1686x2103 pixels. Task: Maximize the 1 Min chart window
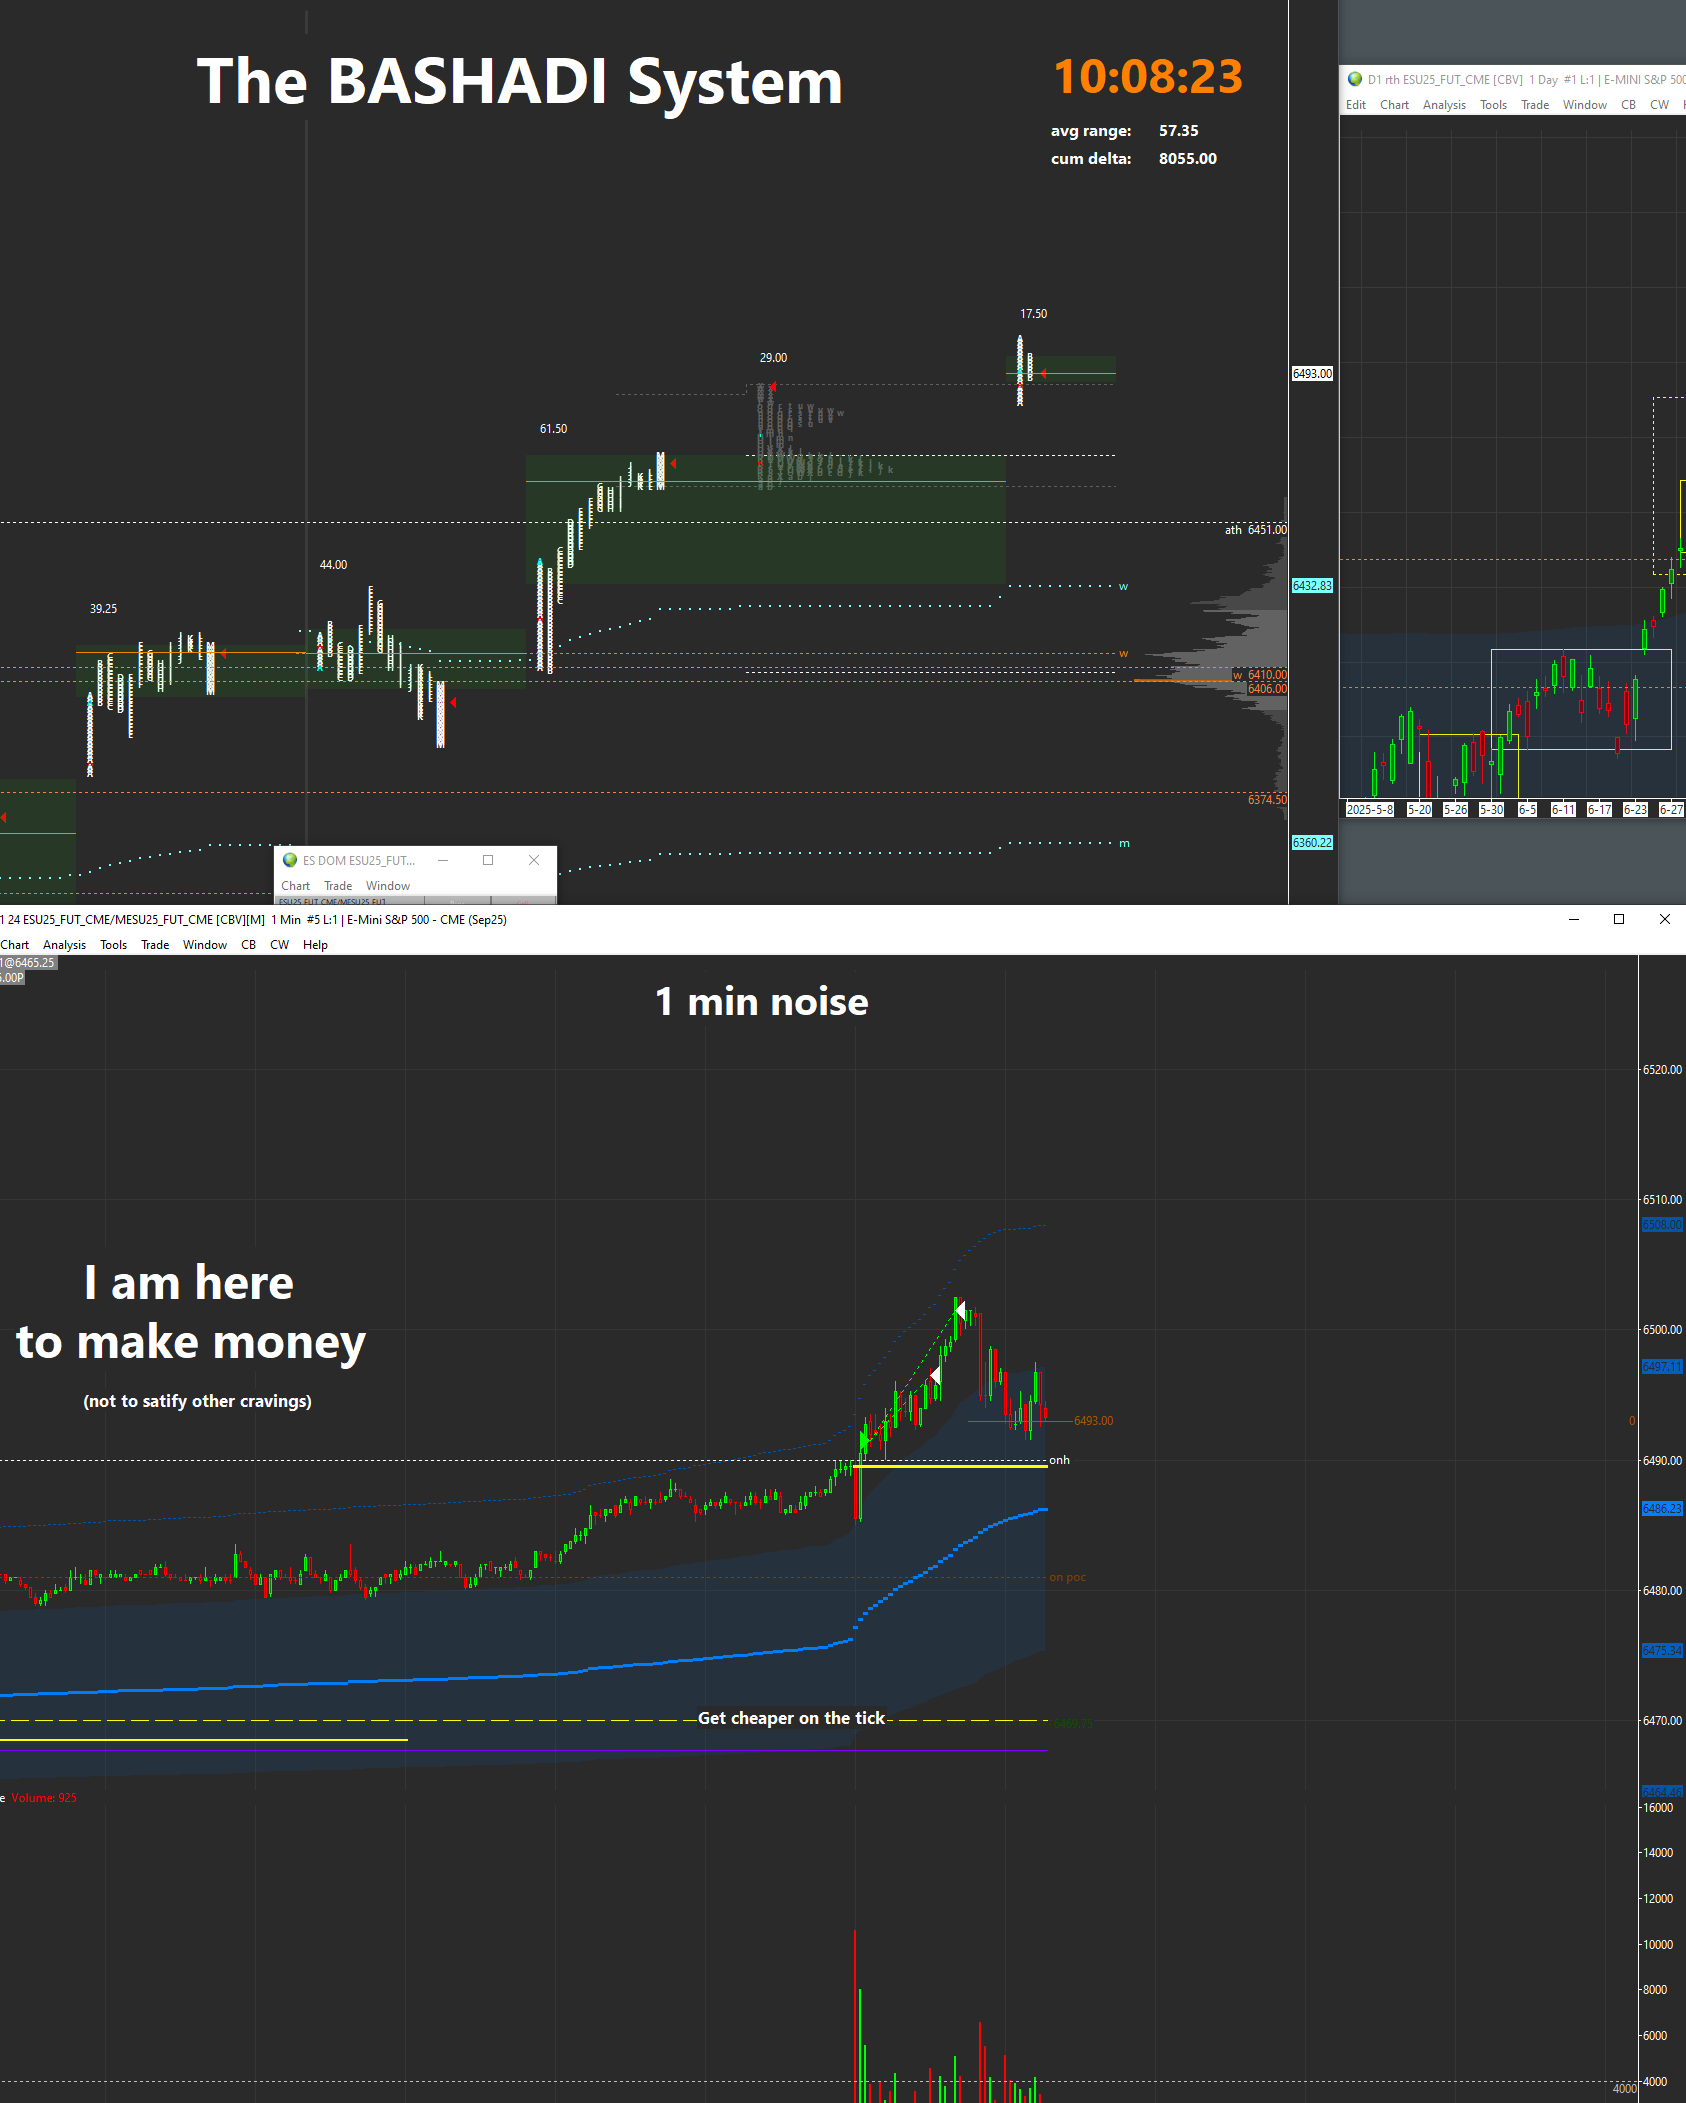pyautogui.click(x=1619, y=919)
